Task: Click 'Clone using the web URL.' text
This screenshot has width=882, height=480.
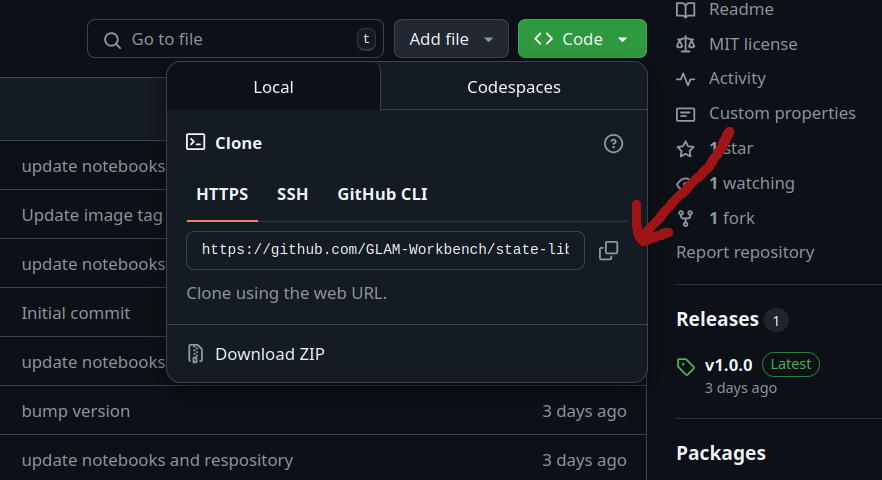Action: (x=287, y=294)
